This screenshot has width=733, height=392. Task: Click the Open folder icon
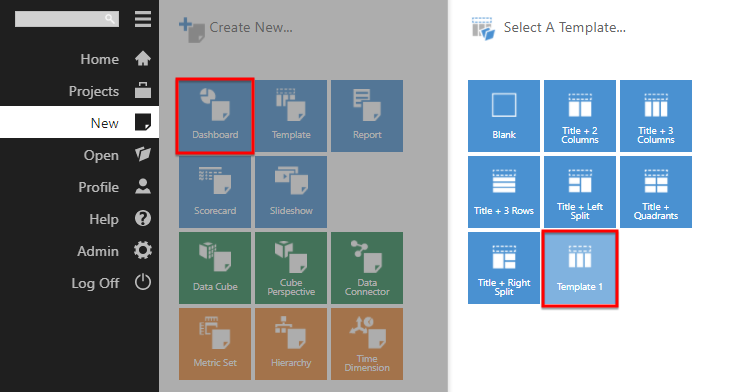[143, 154]
